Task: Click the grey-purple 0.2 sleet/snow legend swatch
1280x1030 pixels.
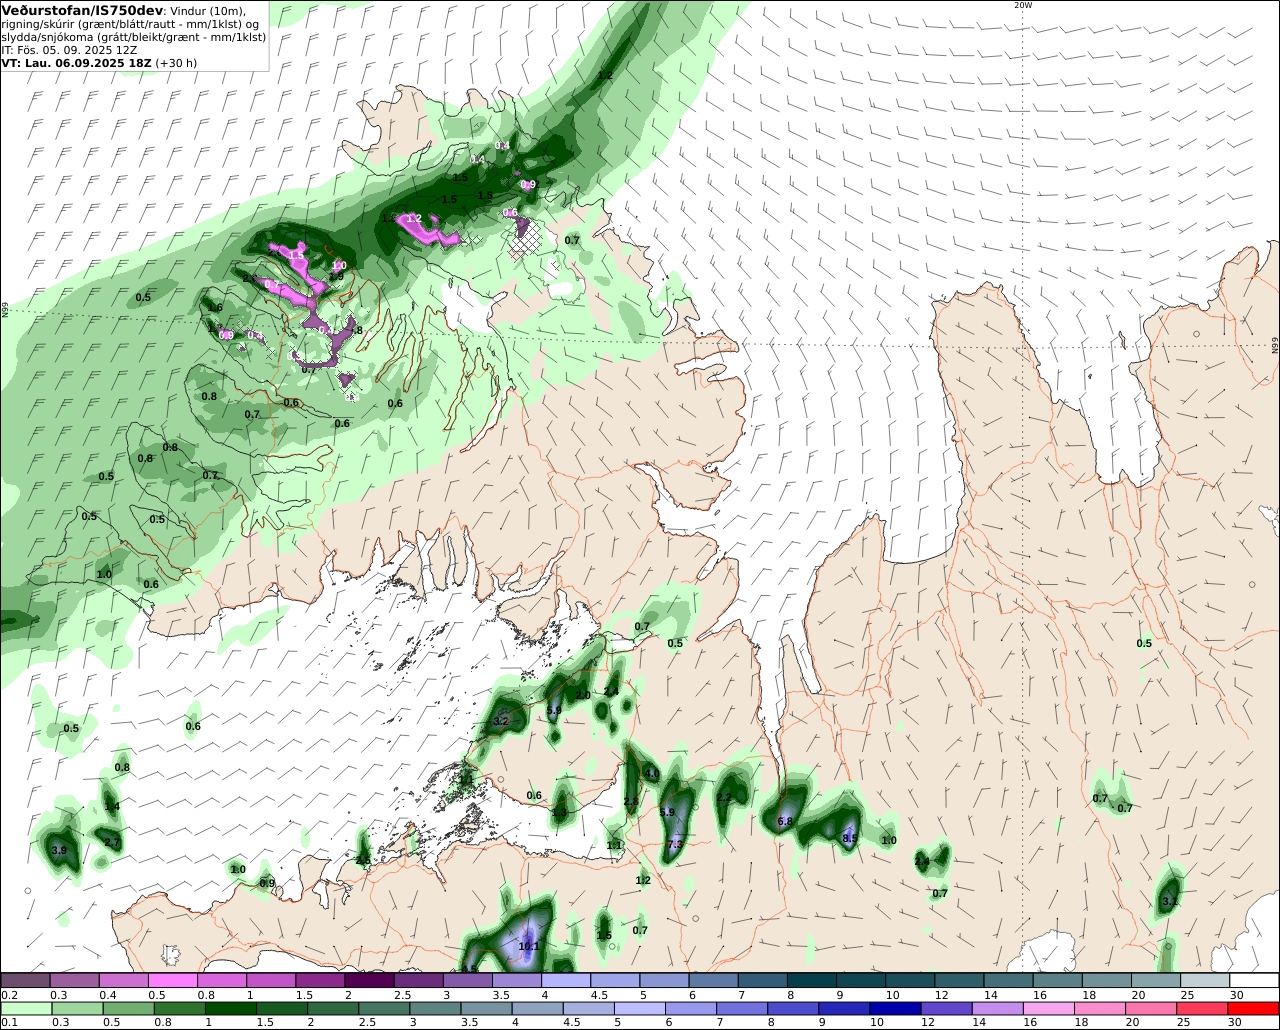Action: point(25,980)
